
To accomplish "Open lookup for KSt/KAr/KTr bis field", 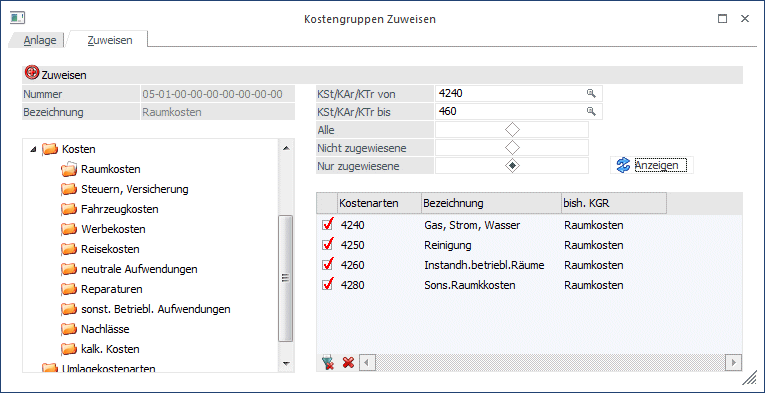I will coord(591,112).
